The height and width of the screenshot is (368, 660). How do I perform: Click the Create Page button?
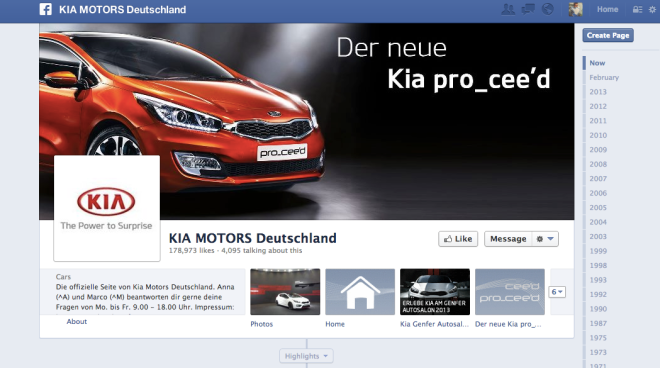click(608, 35)
